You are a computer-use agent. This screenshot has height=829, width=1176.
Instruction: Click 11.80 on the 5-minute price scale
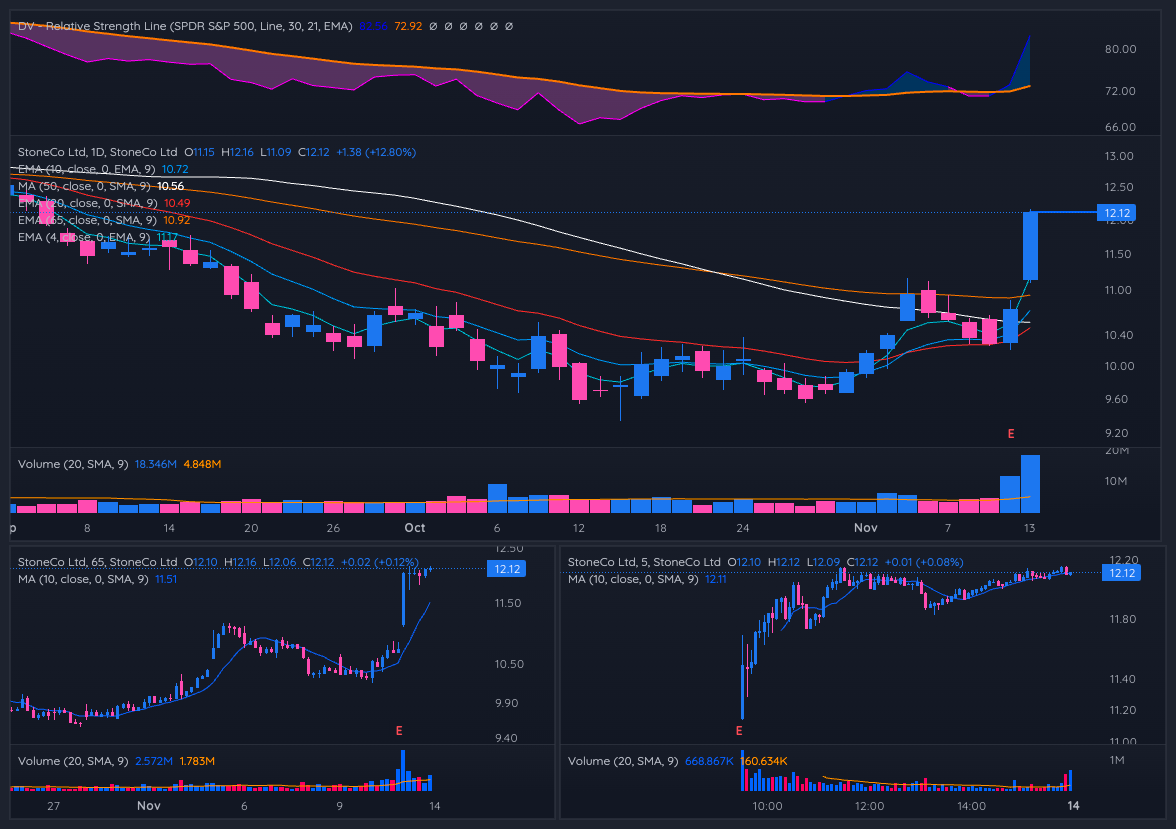[x=1123, y=619]
